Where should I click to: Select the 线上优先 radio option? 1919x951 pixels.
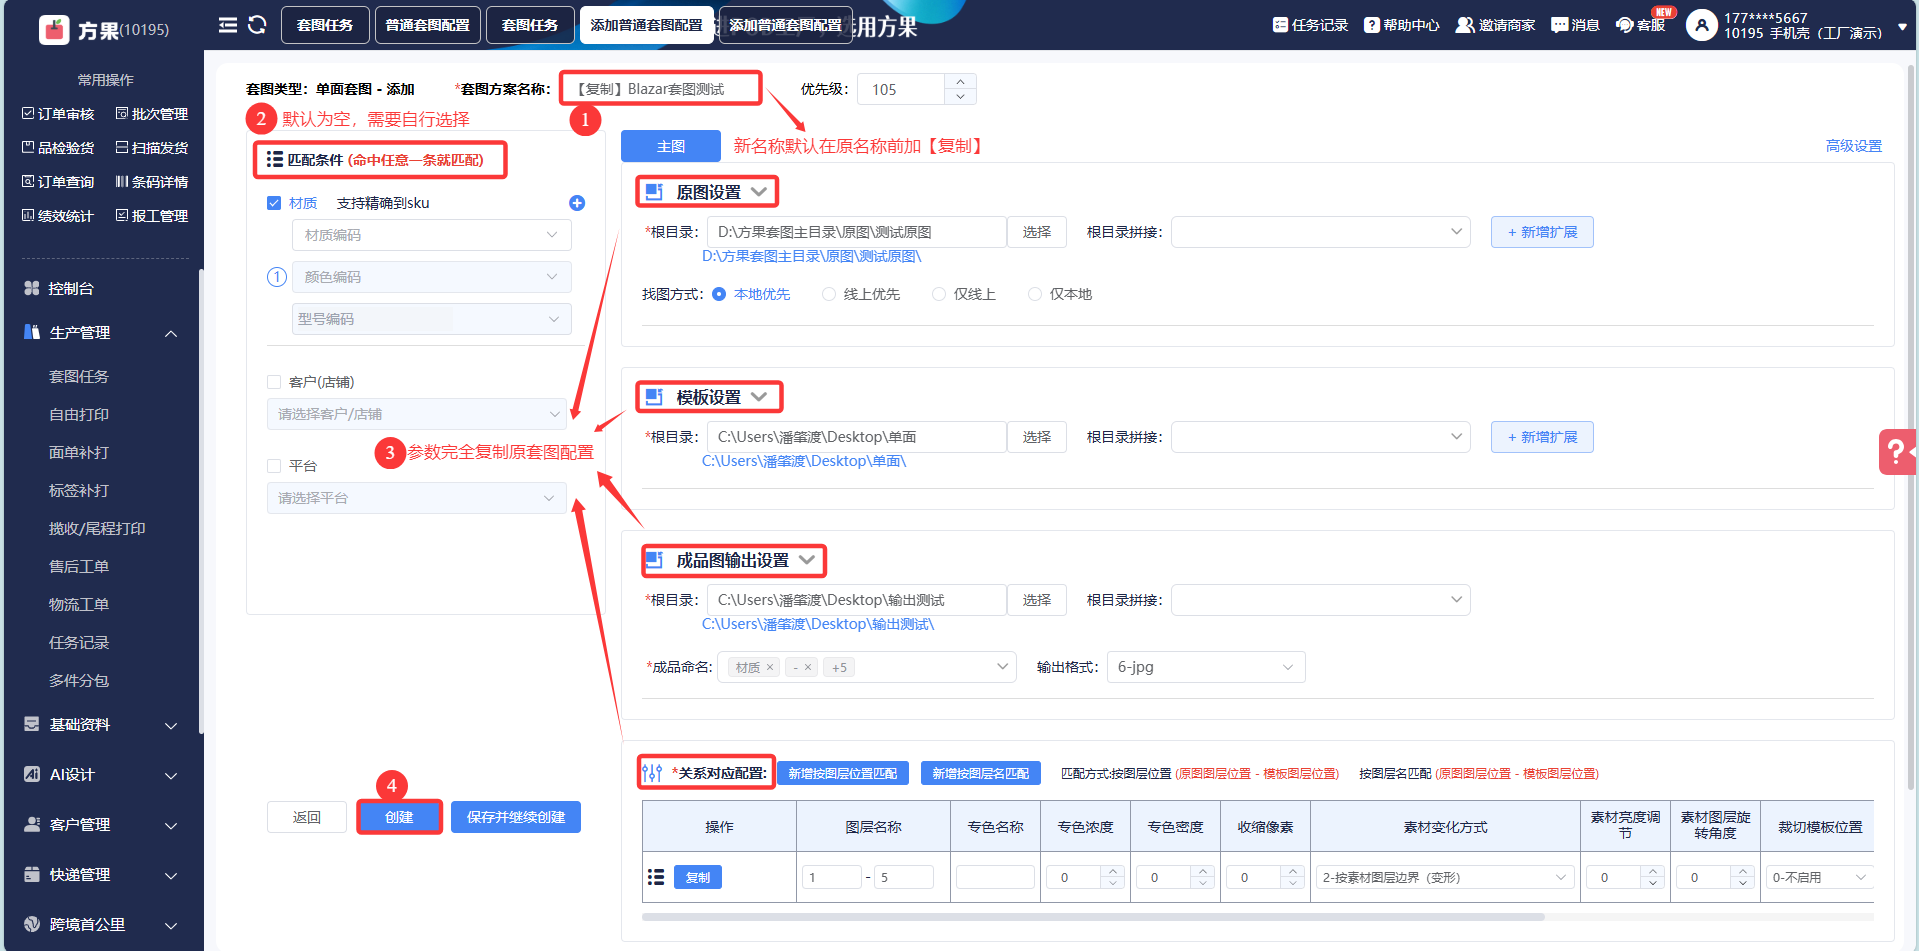tap(829, 294)
